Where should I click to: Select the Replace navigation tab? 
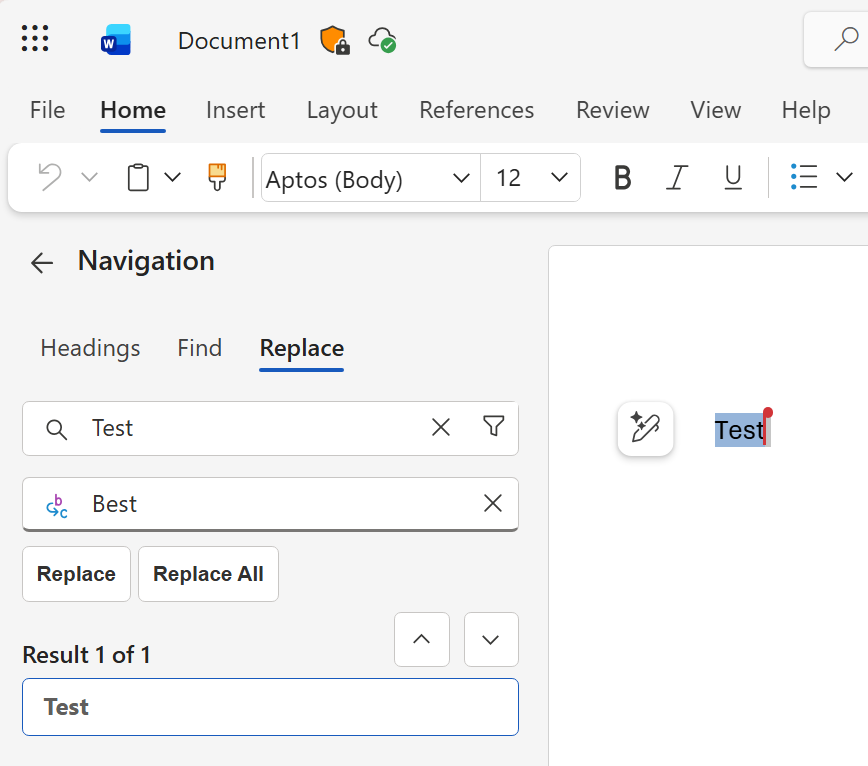[x=302, y=348]
